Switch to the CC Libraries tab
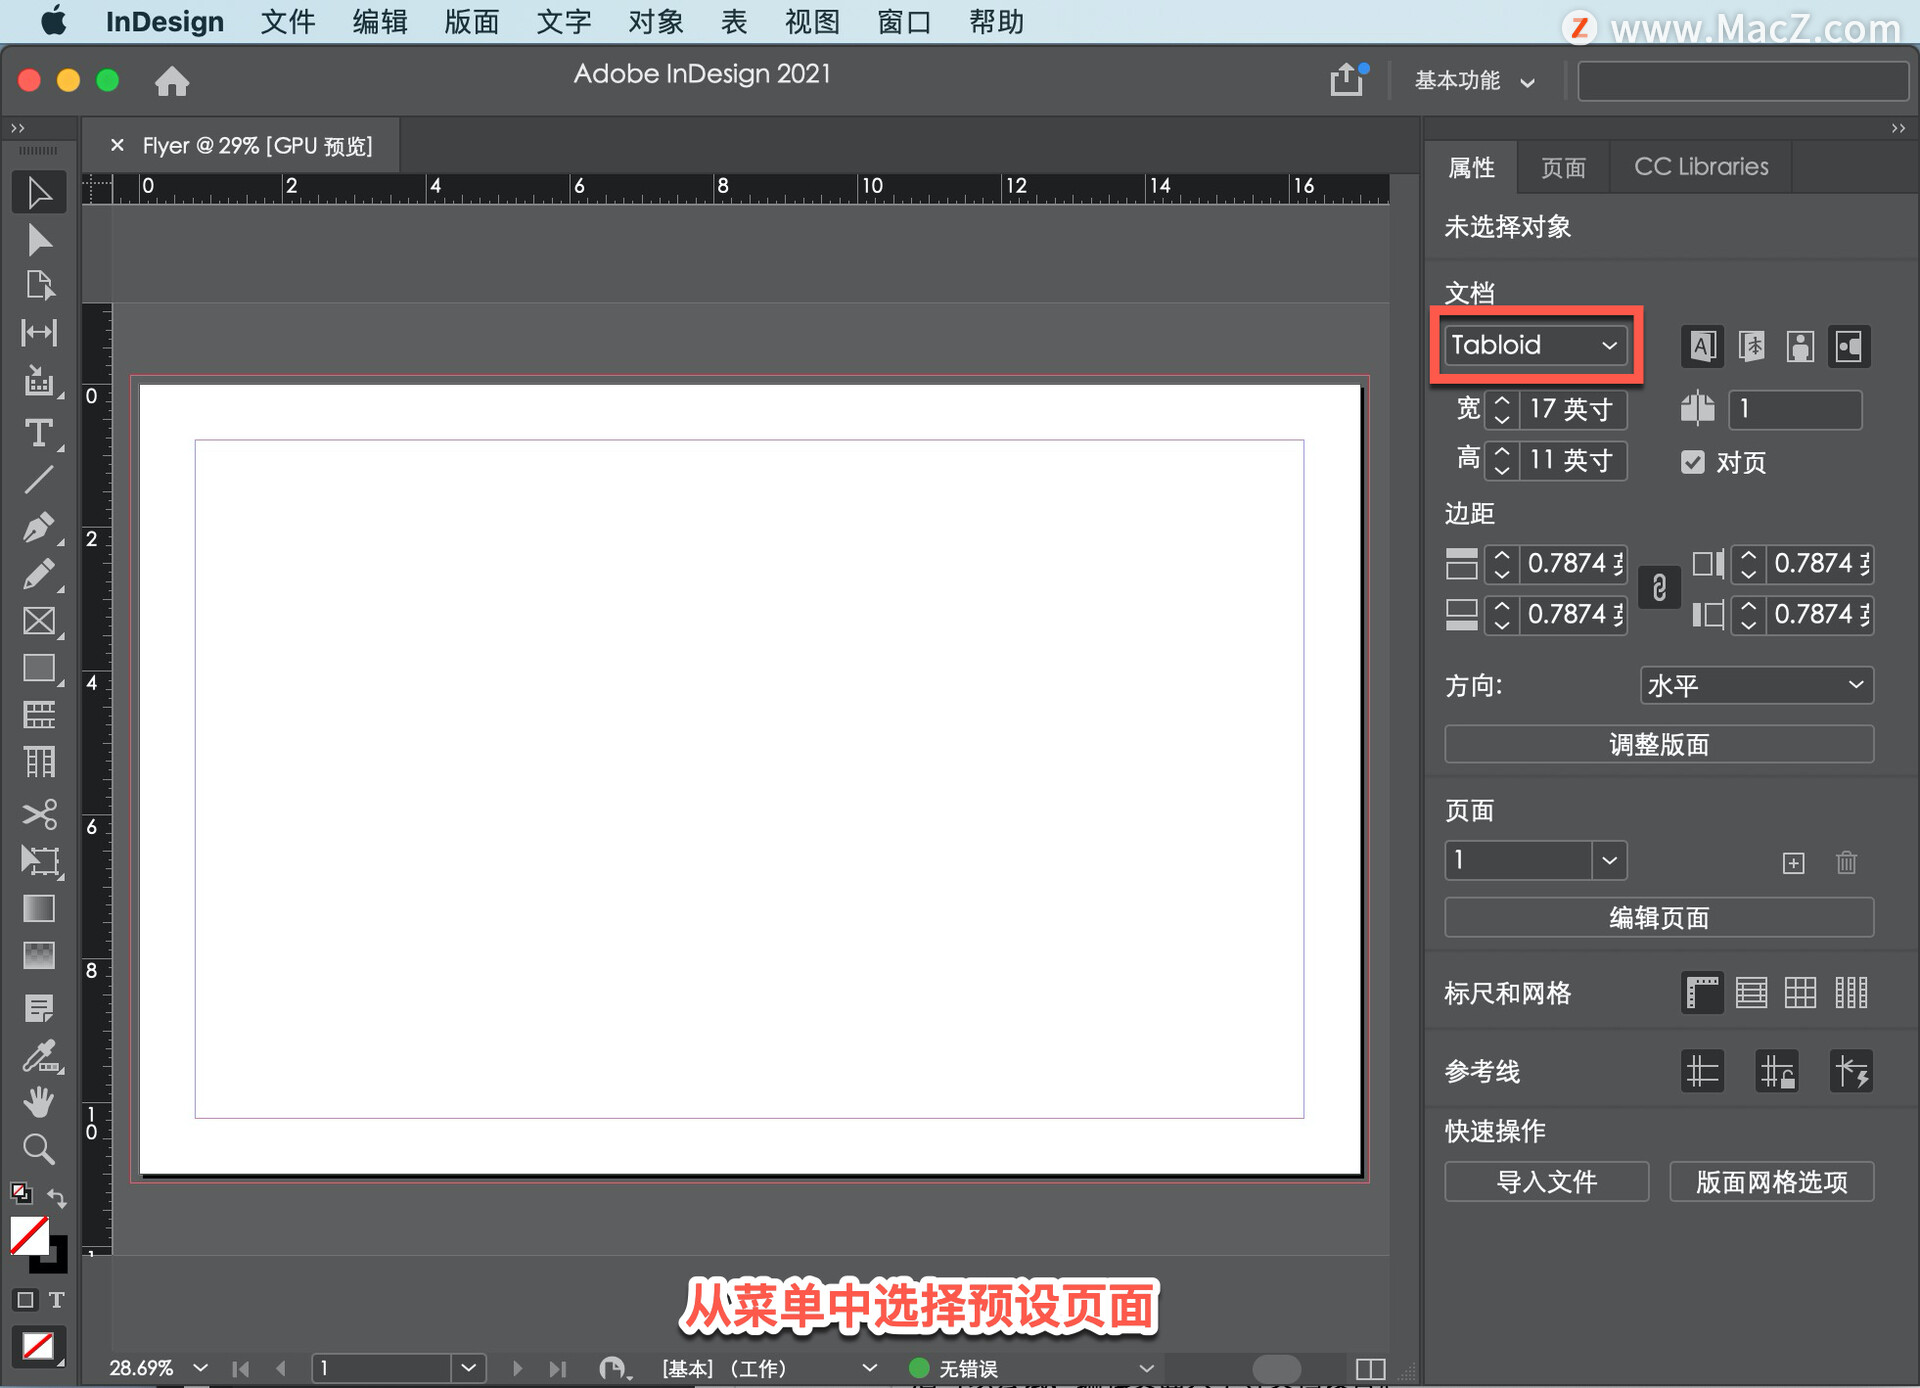This screenshot has width=1920, height=1388. (x=1700, y=167)
